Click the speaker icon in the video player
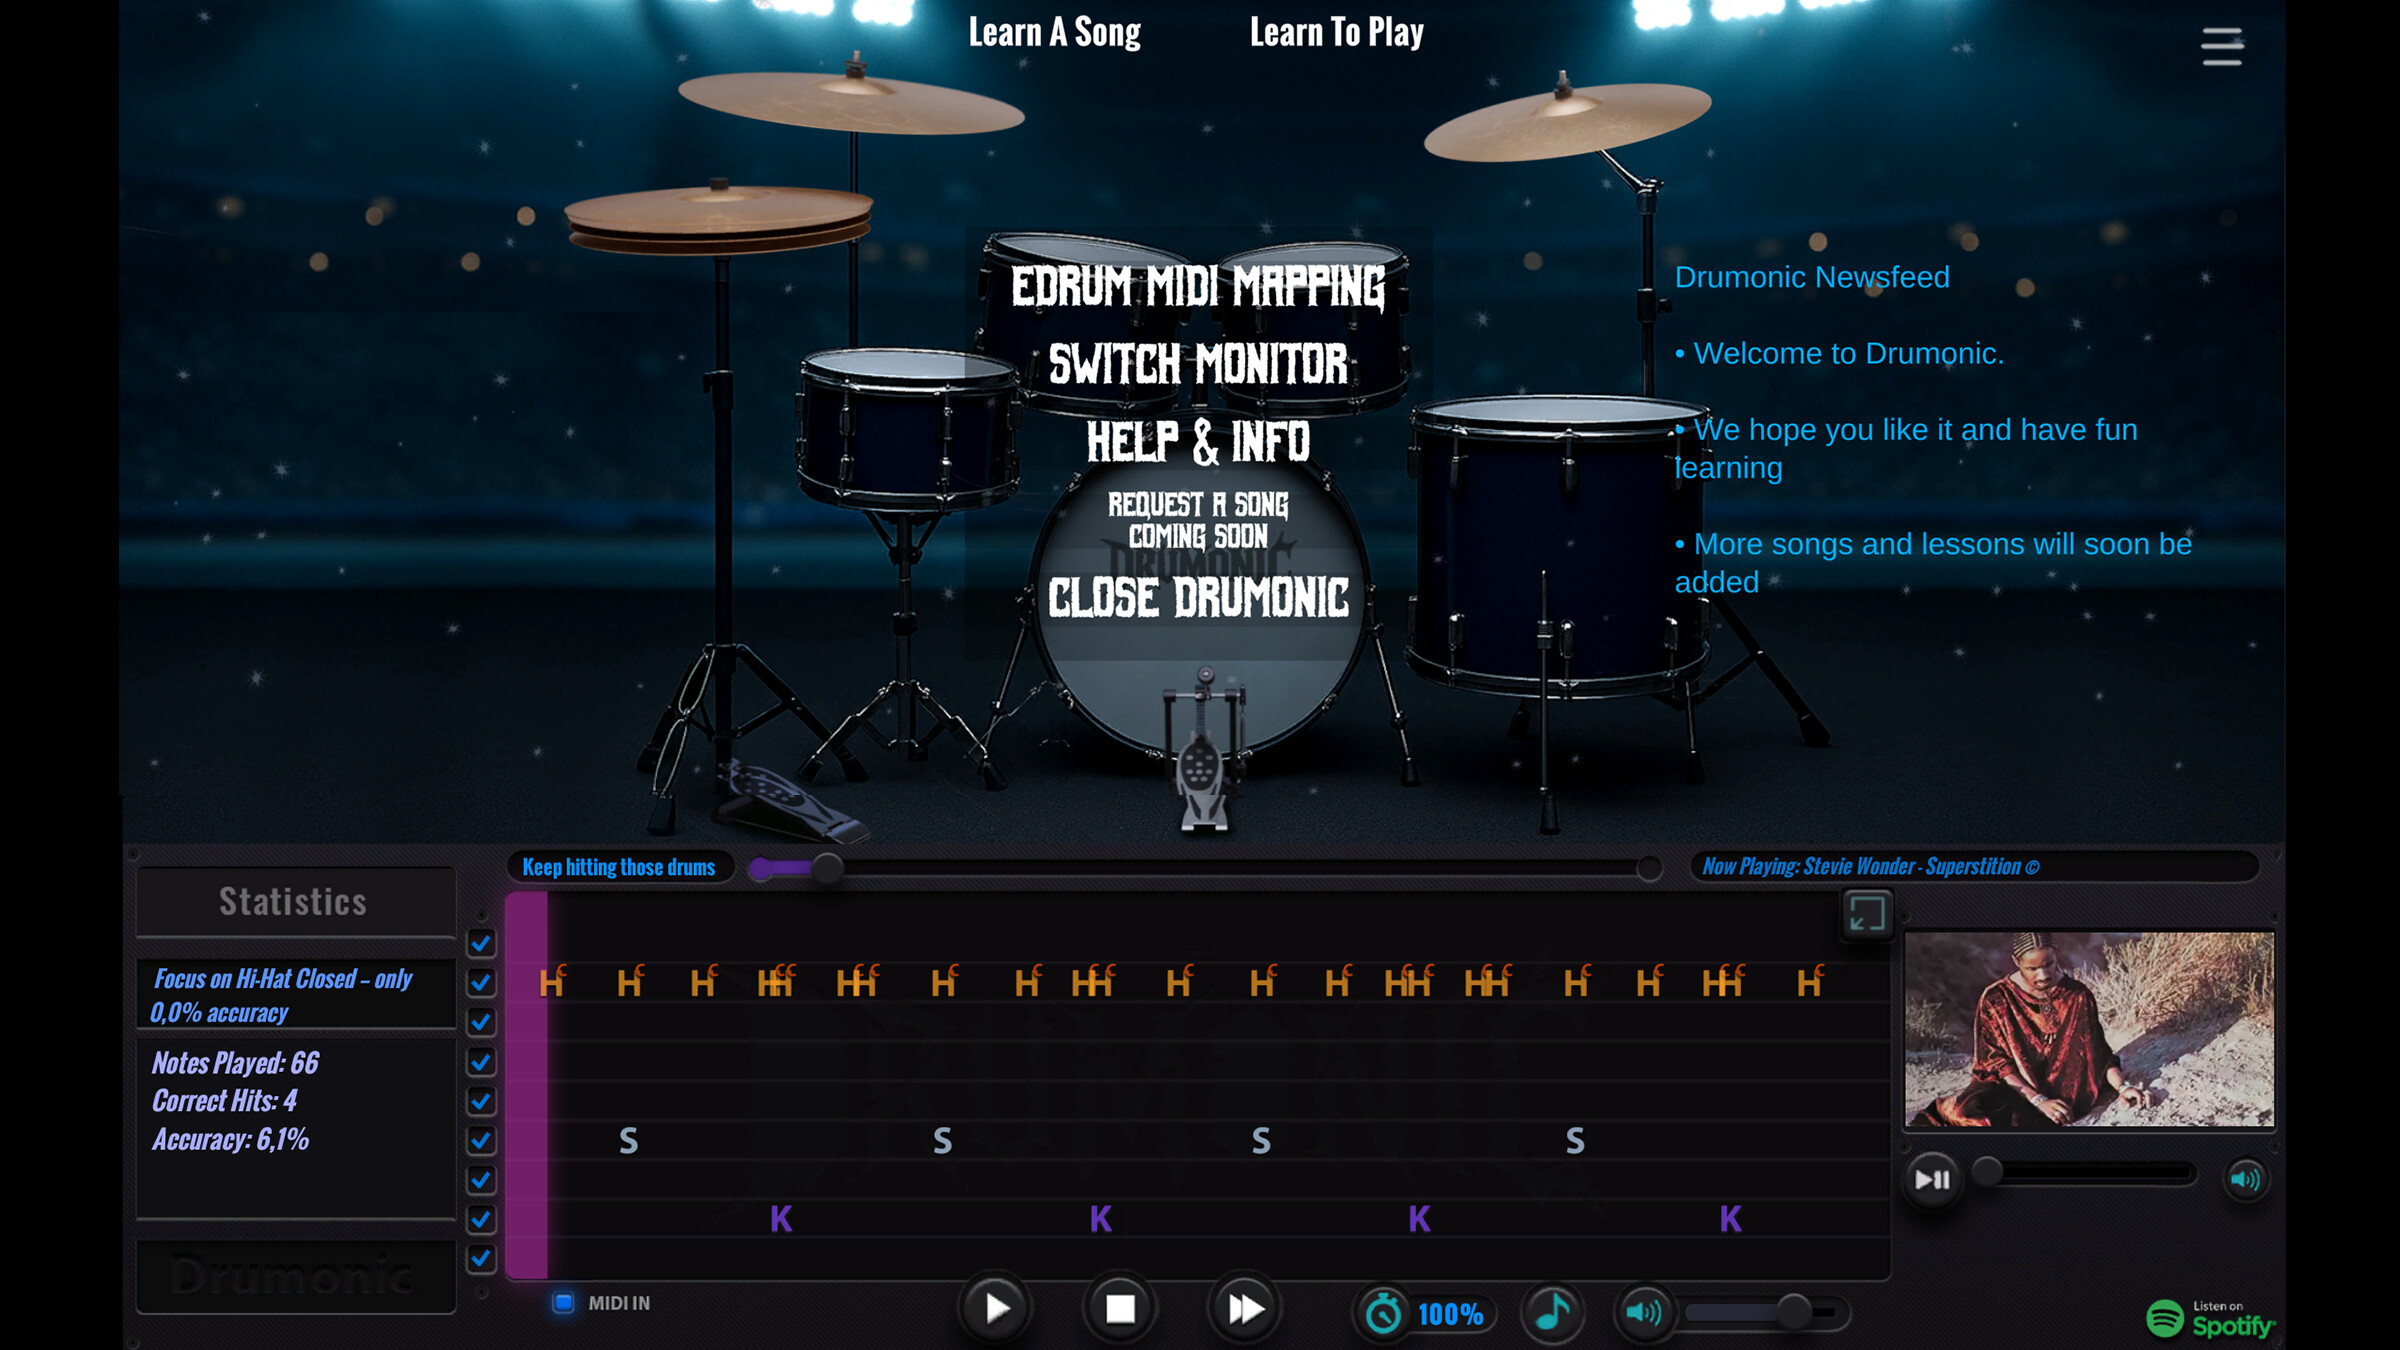The height and width of the screenshot is (1350, 2400). click(x=2246, y=1180)
